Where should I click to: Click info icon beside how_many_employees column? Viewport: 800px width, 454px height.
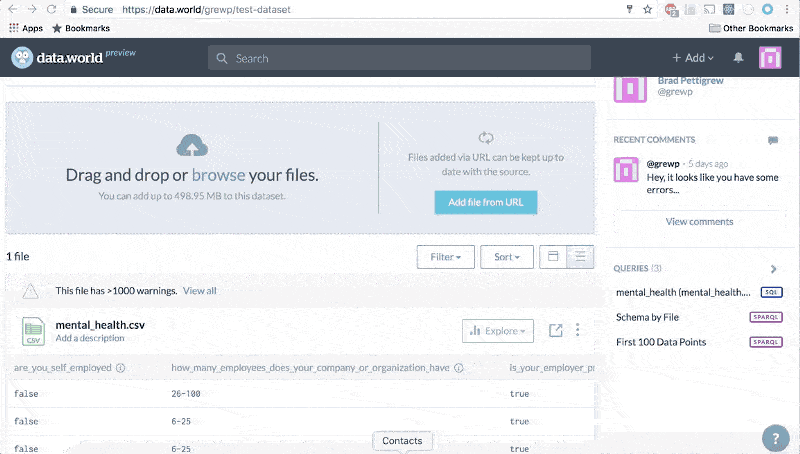pos(459,368)
